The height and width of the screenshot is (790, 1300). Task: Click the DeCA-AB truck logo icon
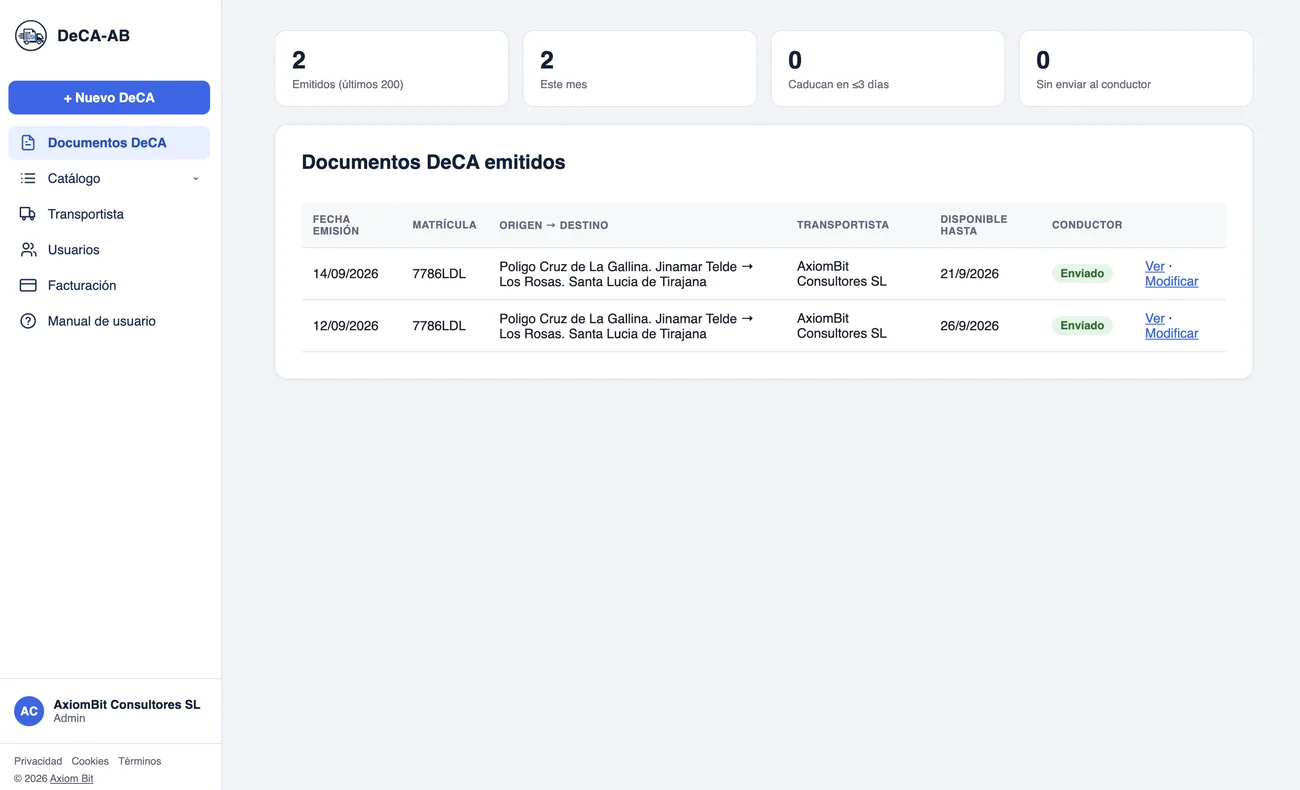[31, 36]
